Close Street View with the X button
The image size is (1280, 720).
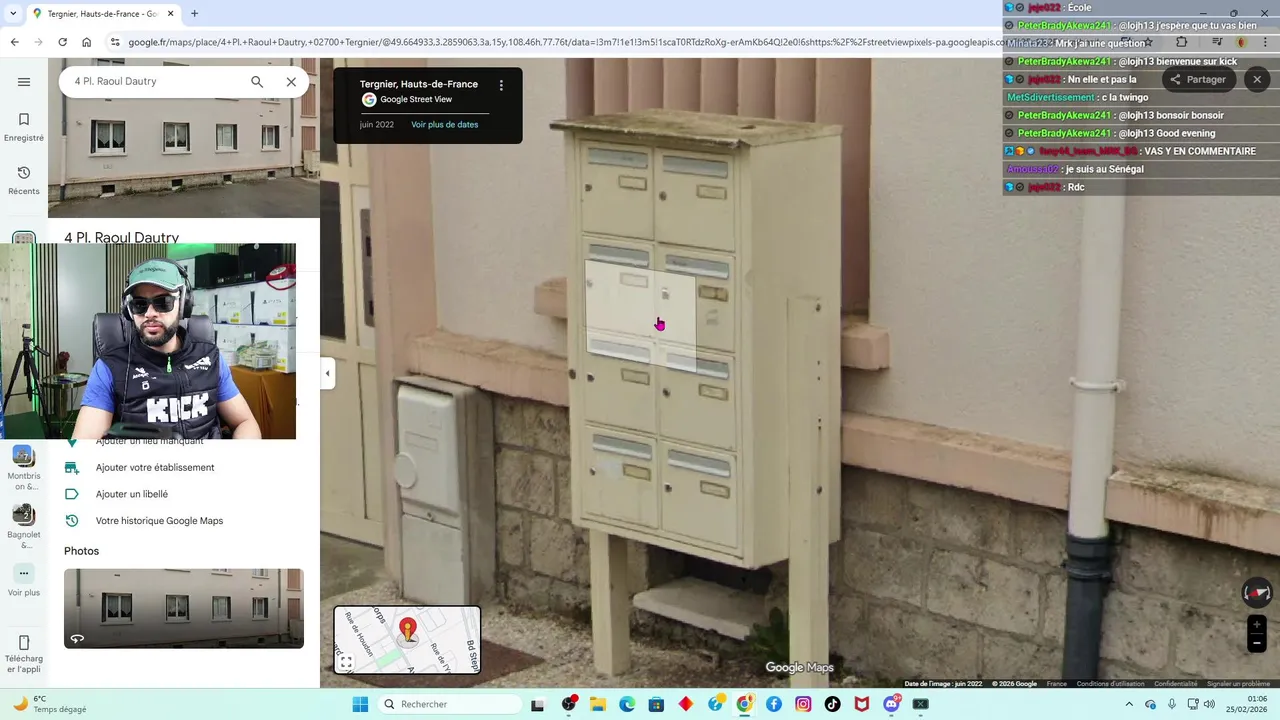1257,79
